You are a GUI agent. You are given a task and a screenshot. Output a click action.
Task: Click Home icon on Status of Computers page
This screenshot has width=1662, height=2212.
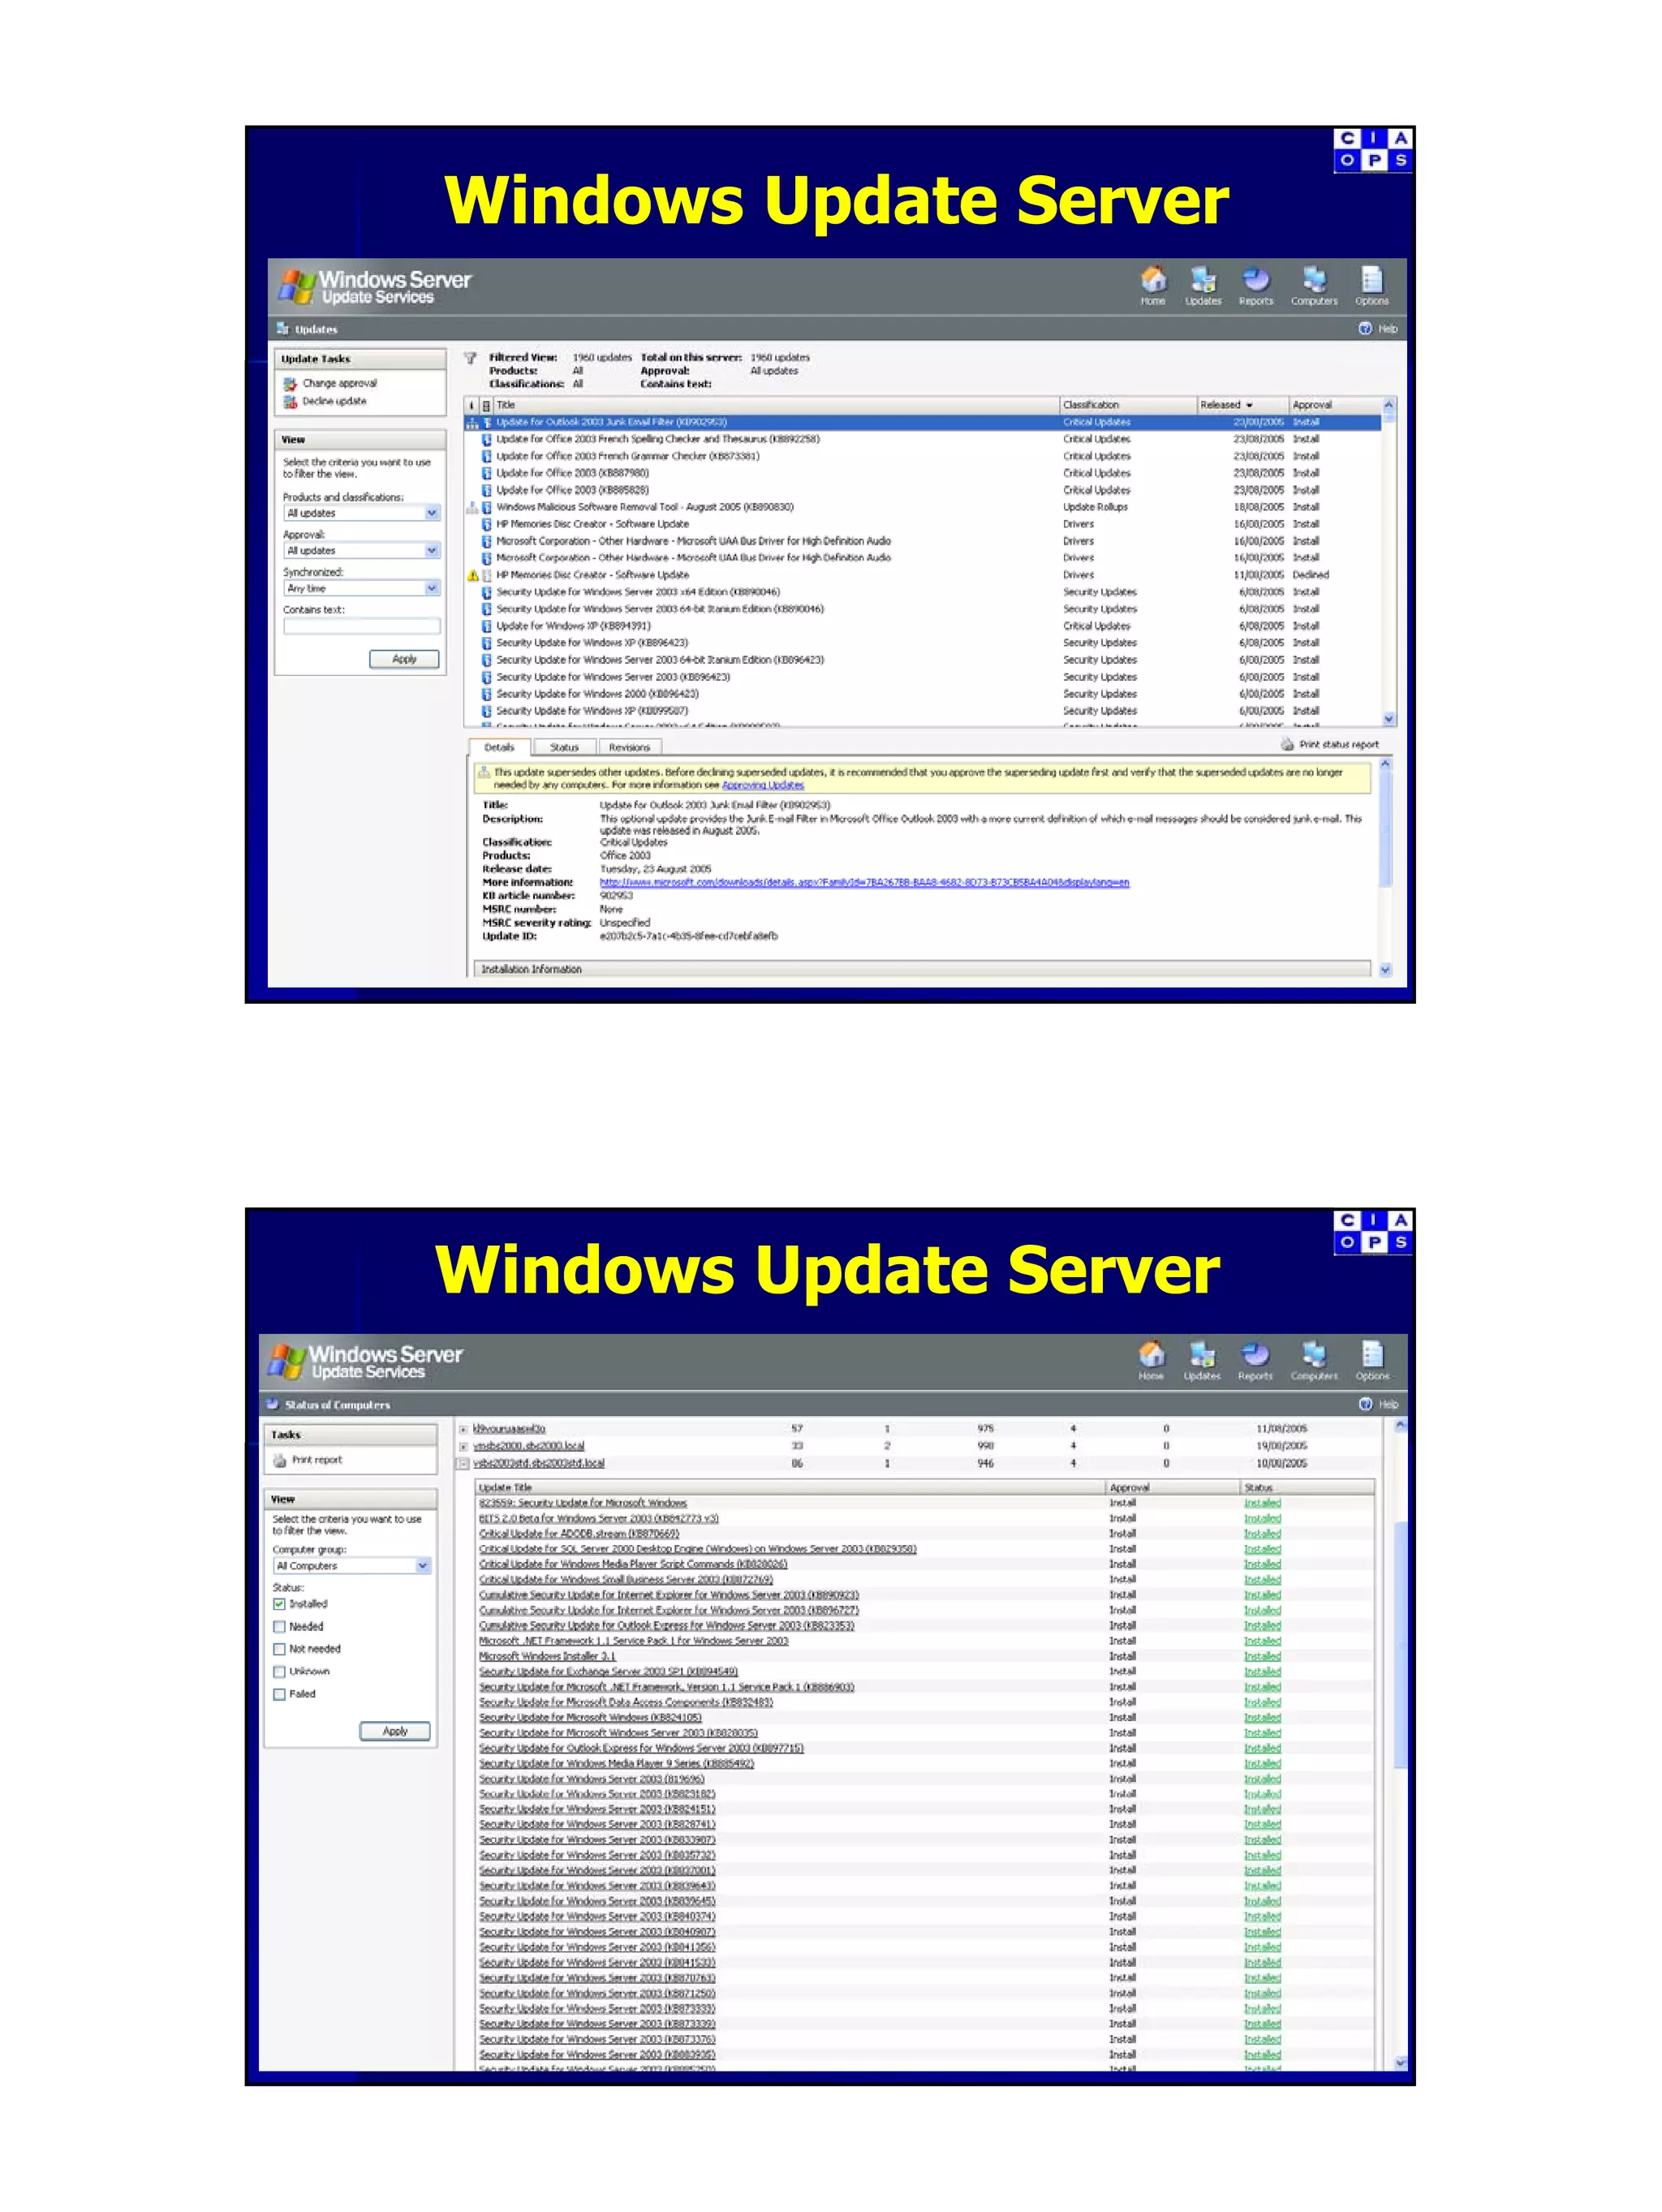[1151, 1355]
